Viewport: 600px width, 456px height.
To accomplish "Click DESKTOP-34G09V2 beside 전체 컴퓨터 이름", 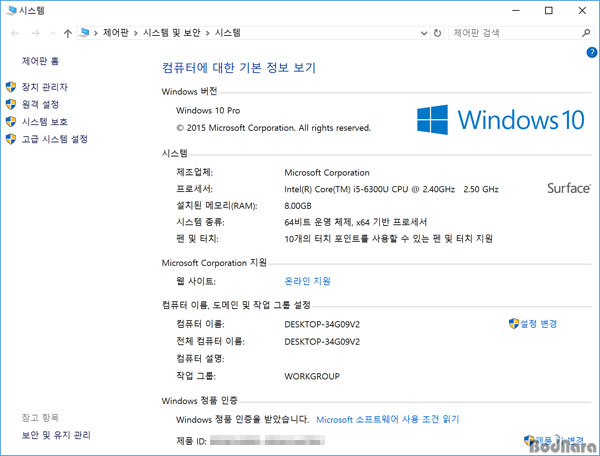I will click(322, 342).
